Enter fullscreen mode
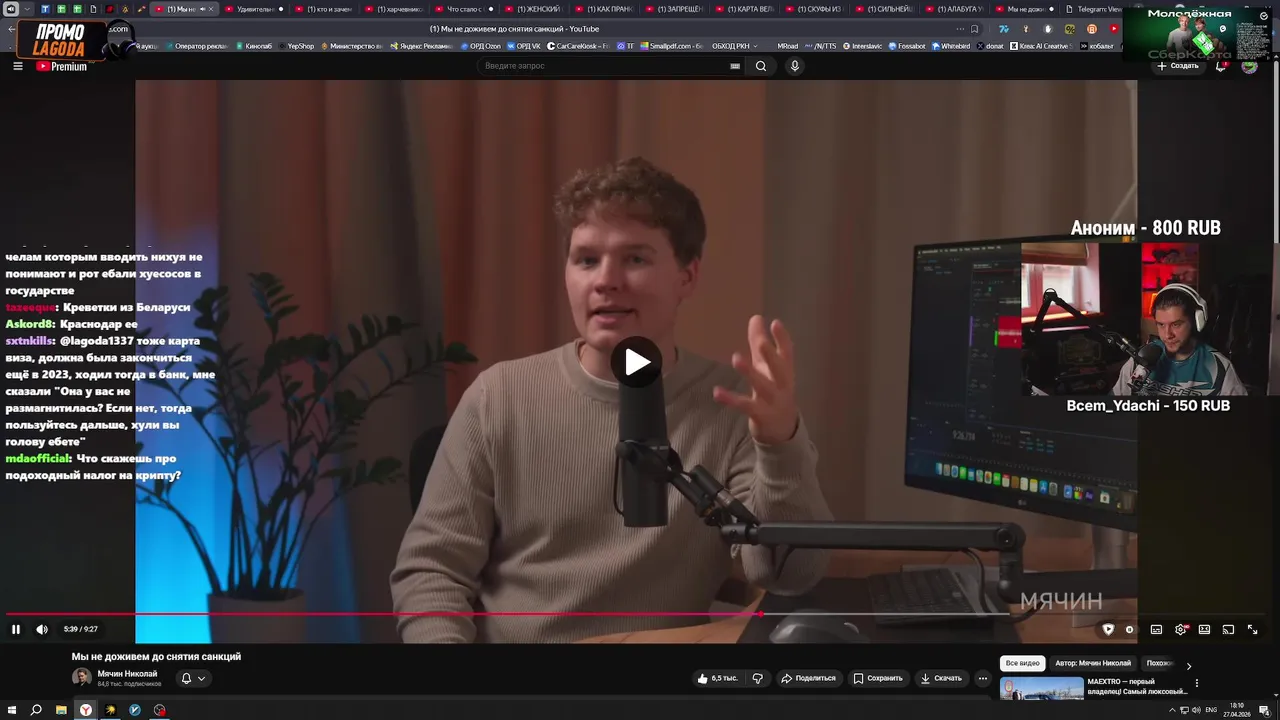The width and height of the screenshot is (1280, 720). 1252,629
